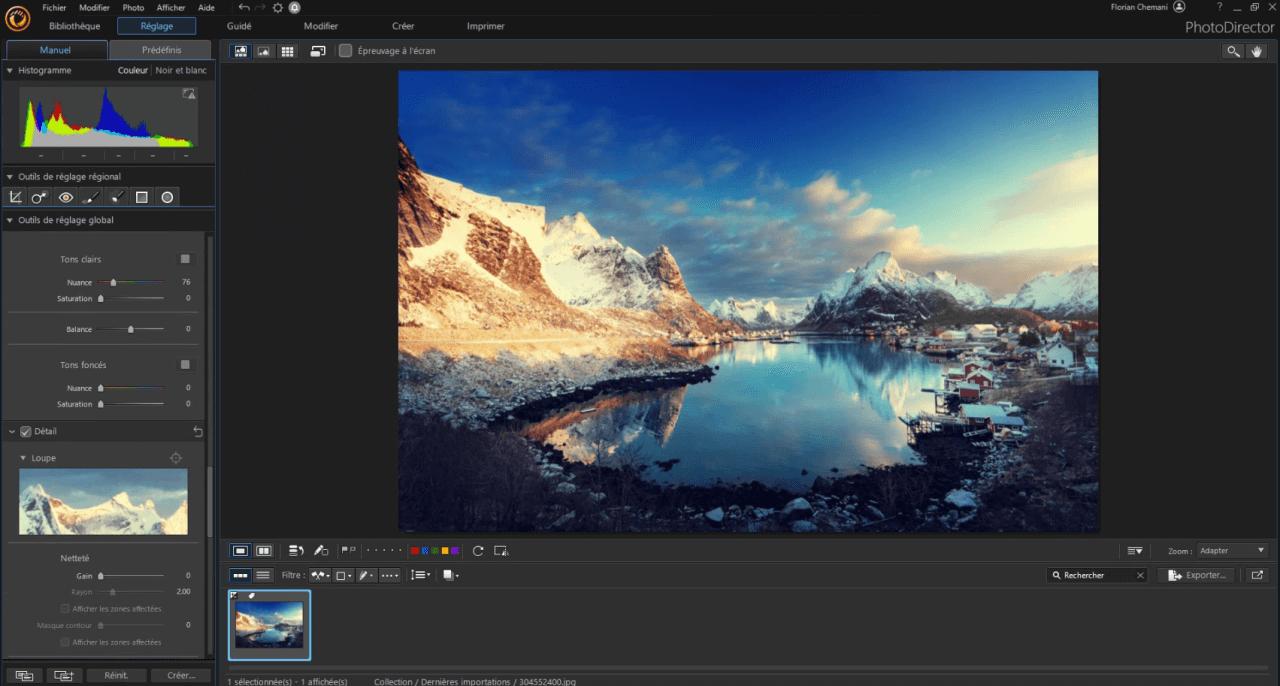Switch to grid browser view mode

pos(287,51)
